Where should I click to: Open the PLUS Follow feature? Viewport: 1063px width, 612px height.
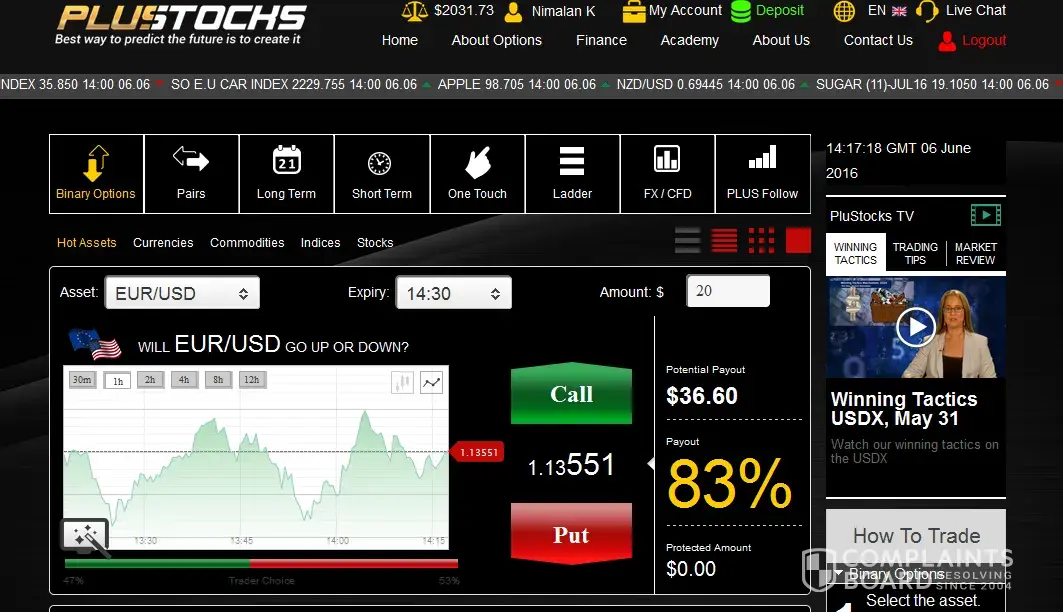762,174
